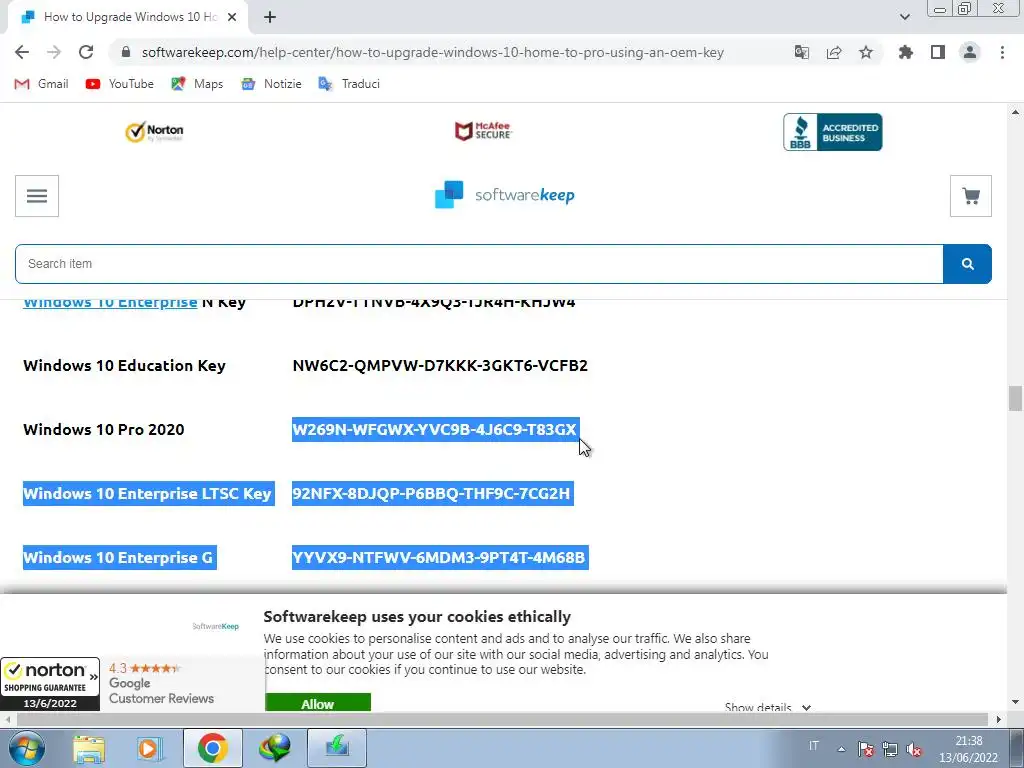The image size is (1024, 768).
Task: Click the Windows 10 Enterprise G label
Action: (120, 558)
